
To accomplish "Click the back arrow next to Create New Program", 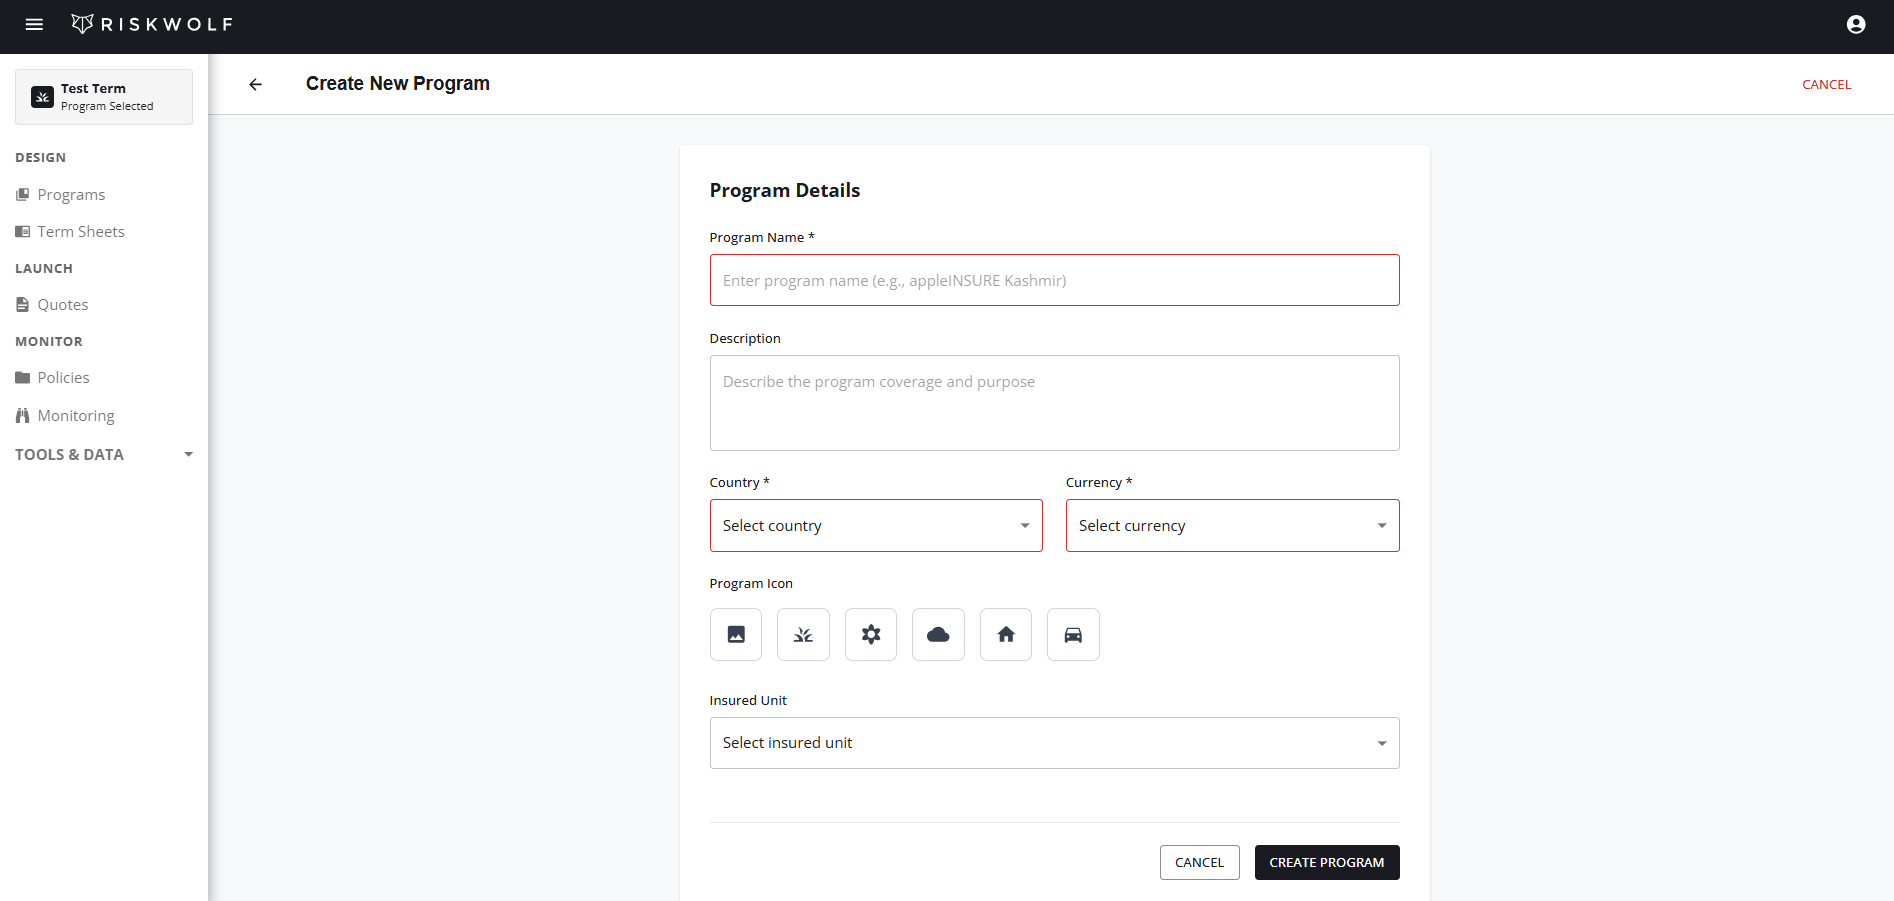I will (x=255, y=84).
